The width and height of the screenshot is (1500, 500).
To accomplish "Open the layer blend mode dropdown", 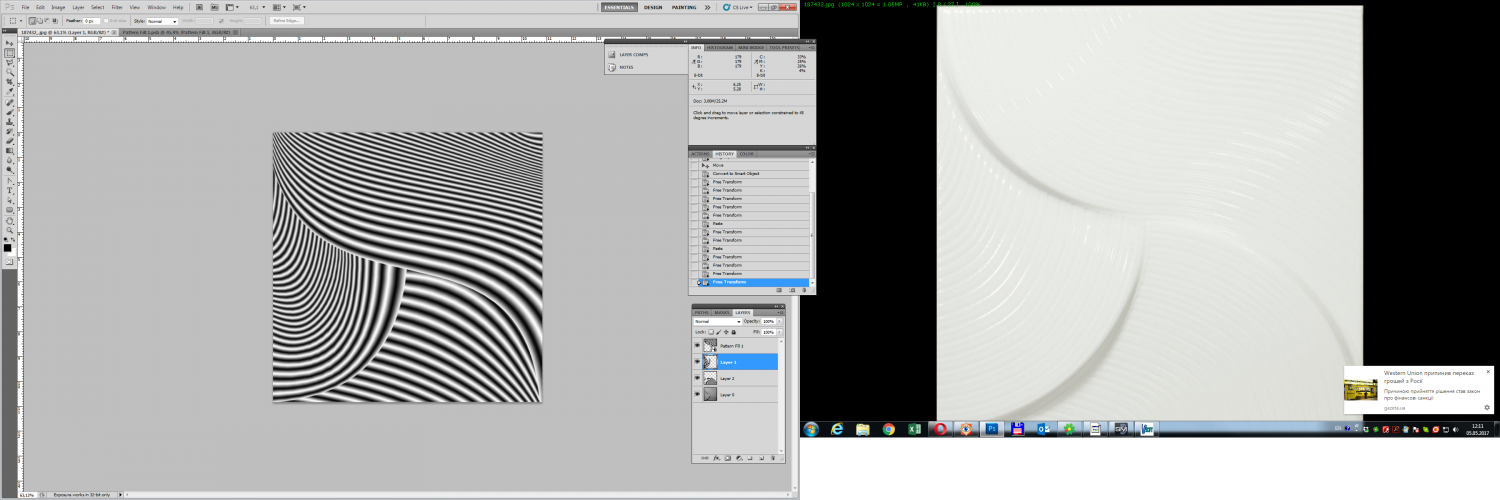I will 718,321.
